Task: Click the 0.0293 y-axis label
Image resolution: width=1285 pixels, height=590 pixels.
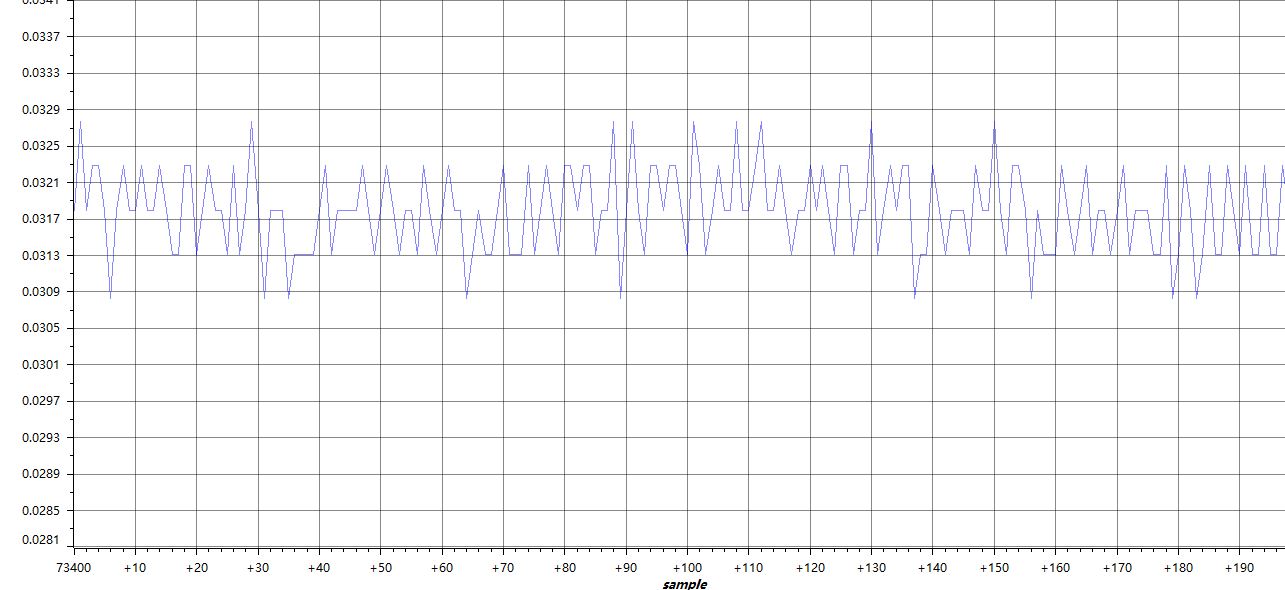Action: pyautogui.click(x=42, y=438)
